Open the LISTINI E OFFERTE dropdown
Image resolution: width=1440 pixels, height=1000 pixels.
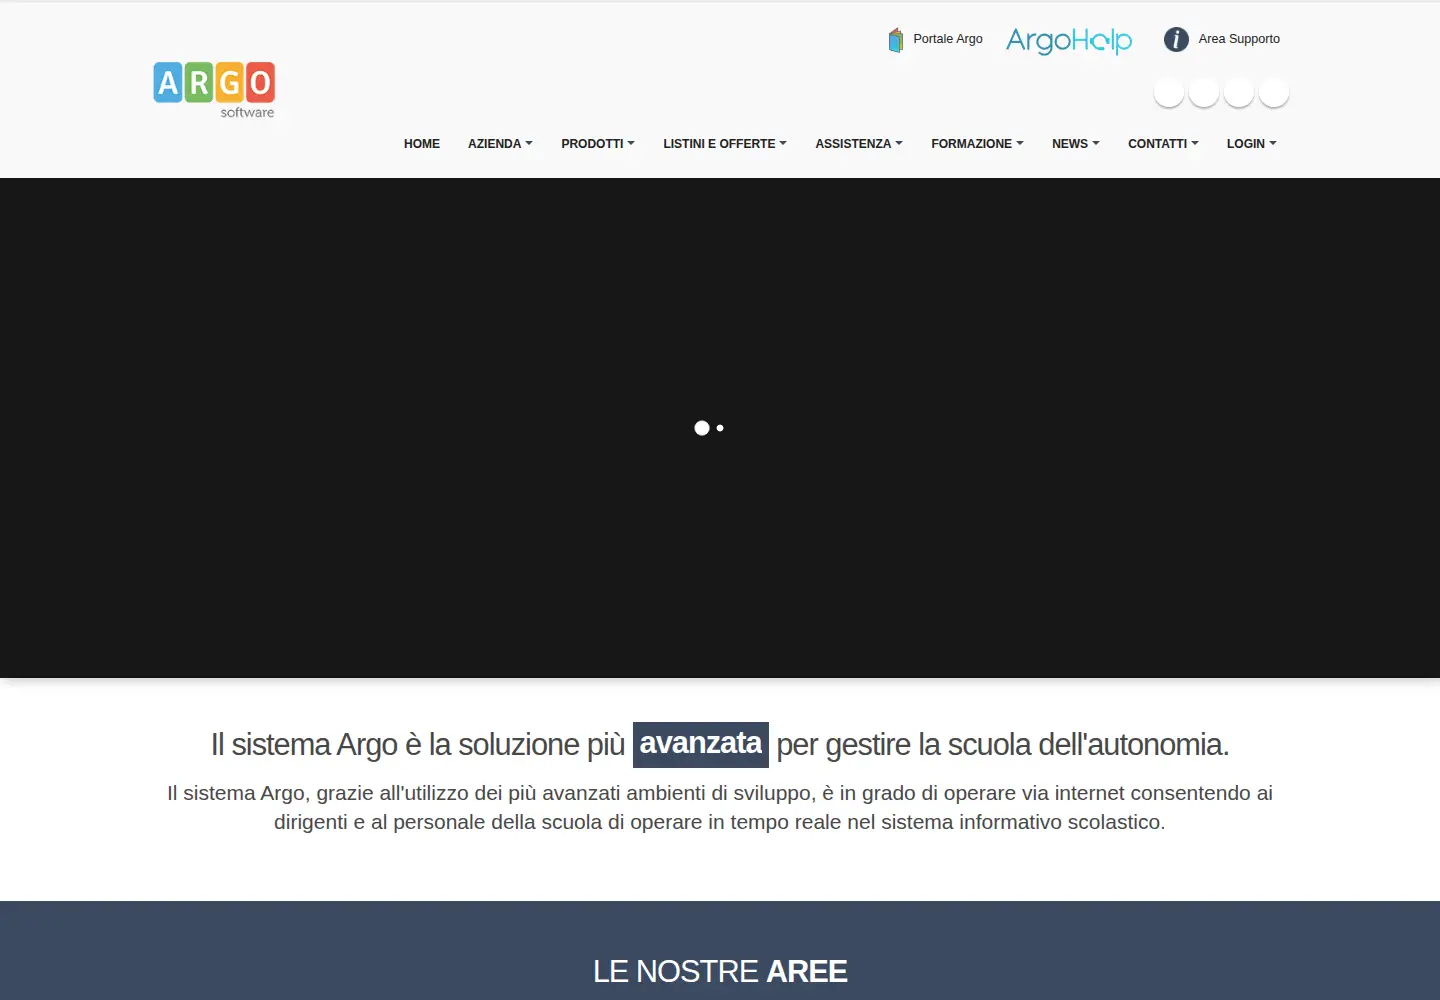pos(725,144)
